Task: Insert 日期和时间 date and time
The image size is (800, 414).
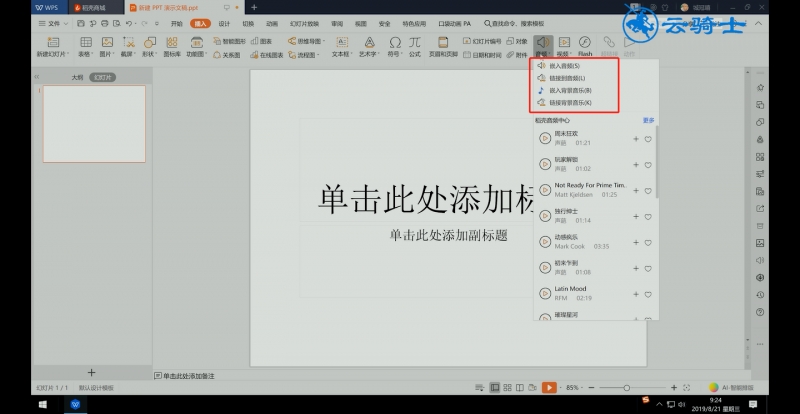Action: tap(482, 55)
